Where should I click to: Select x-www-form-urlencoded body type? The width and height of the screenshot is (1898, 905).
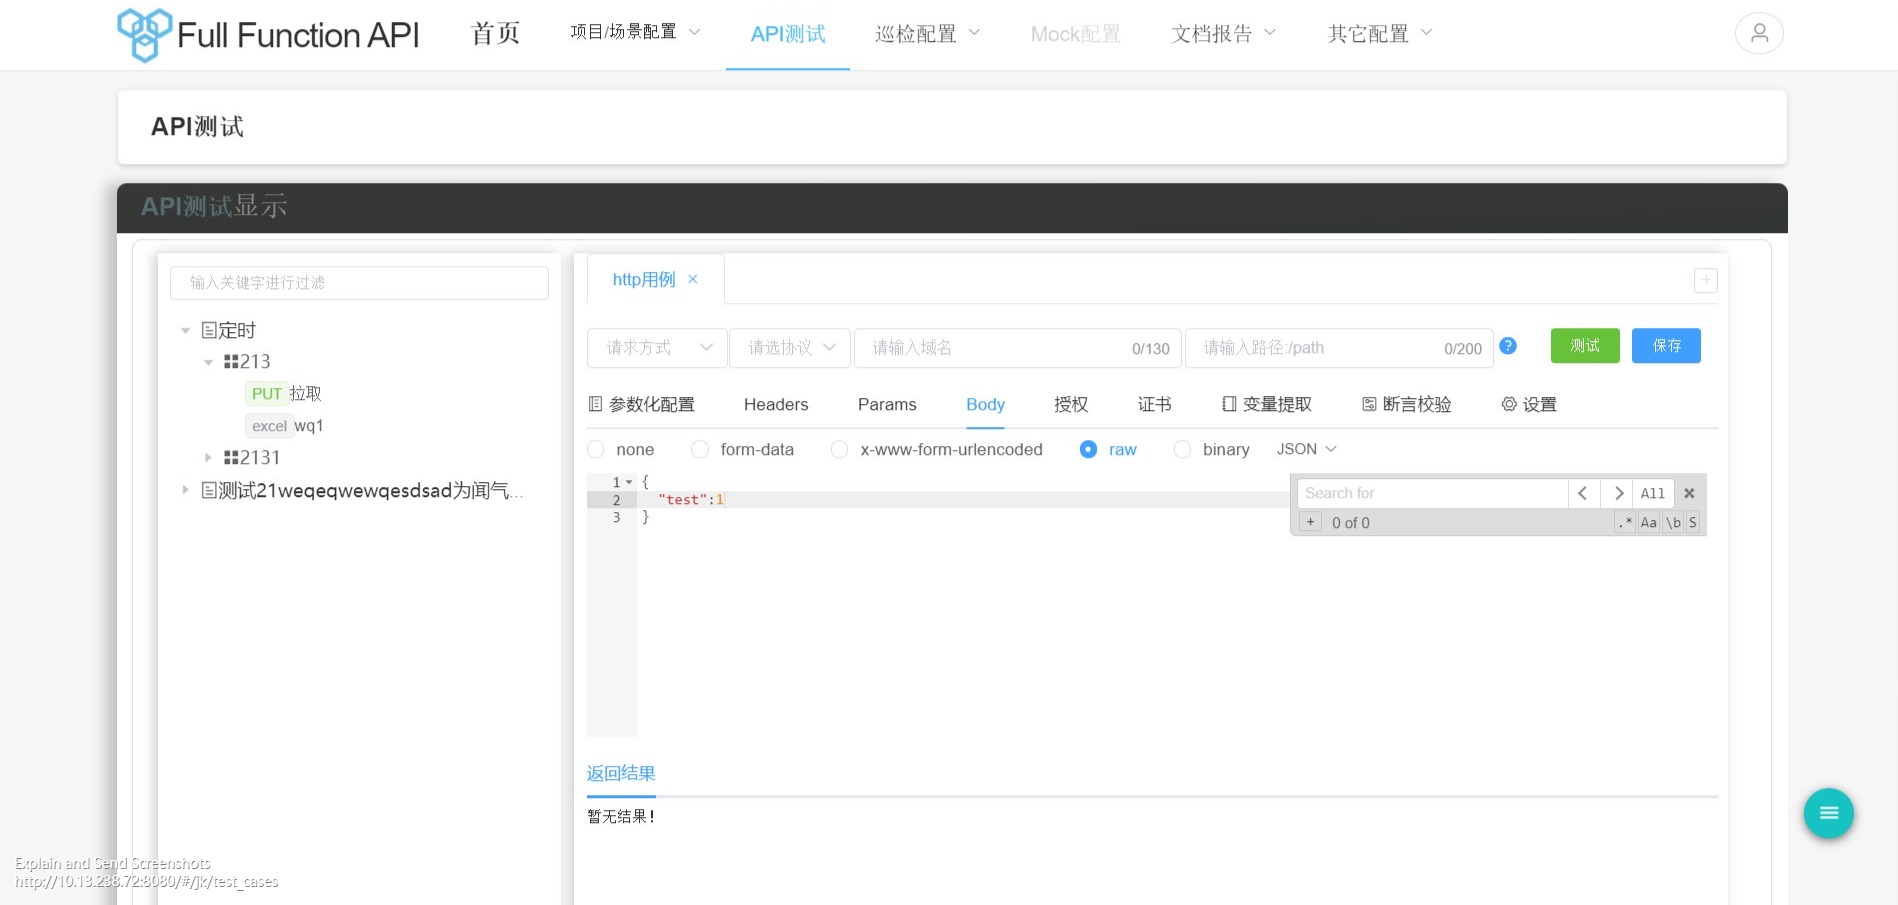point(937,450)
